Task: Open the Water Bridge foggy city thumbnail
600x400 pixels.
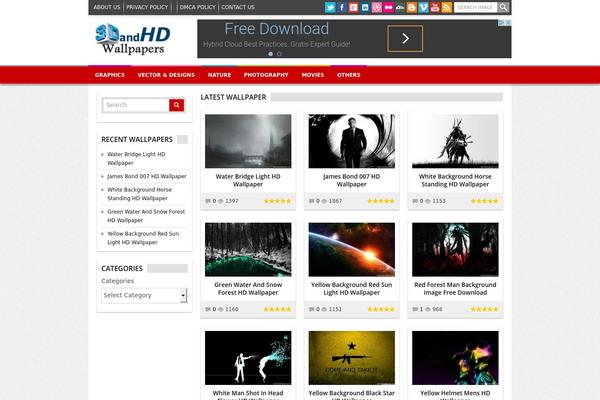Action: click(x=248, y=141)
